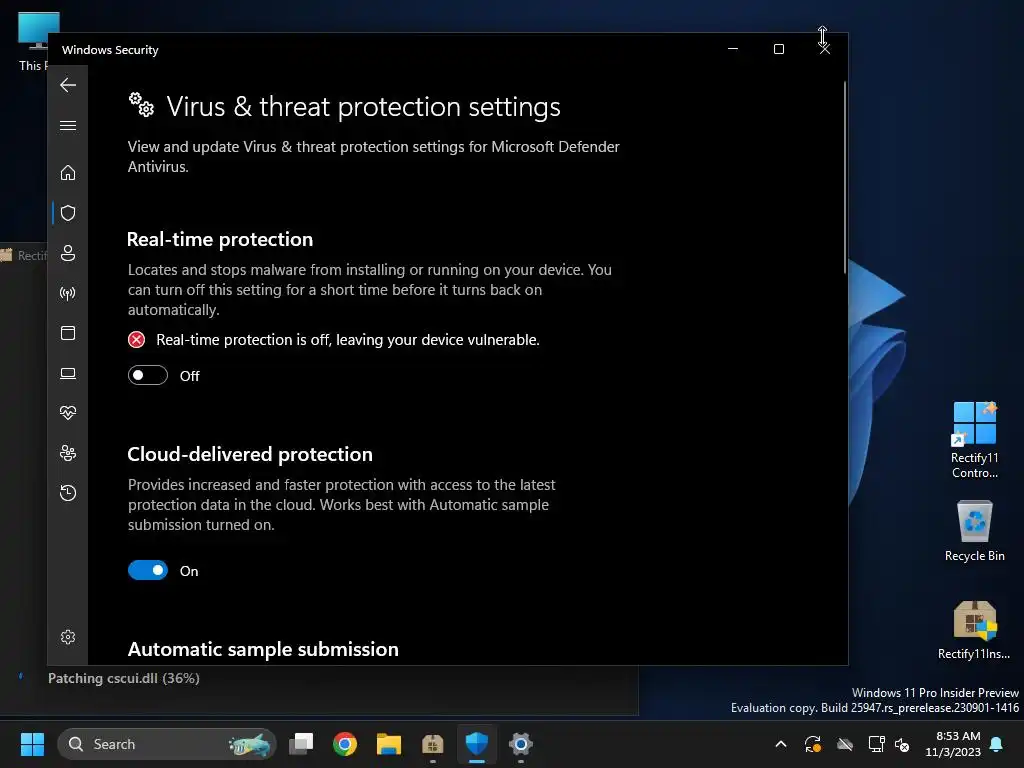Turn off Cloud-delivered protection toggle

148,571
